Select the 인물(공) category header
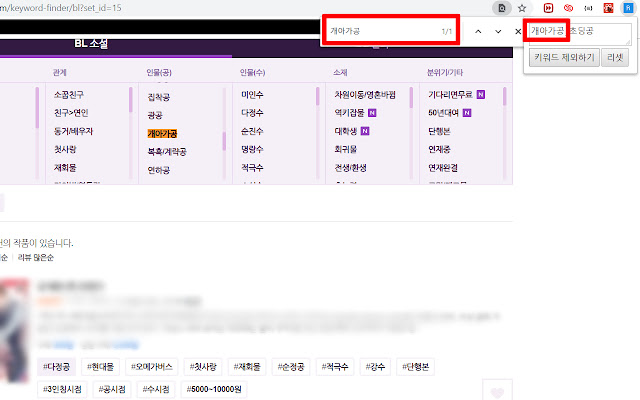This screenshot has height=400, width=640. 159,73
